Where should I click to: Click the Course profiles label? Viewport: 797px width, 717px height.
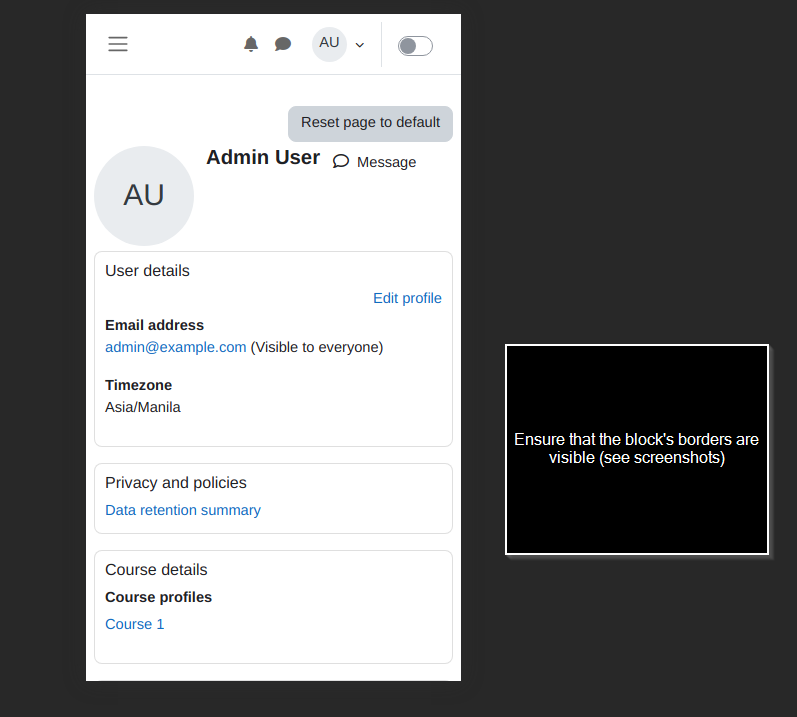click(x=159, y=597)
